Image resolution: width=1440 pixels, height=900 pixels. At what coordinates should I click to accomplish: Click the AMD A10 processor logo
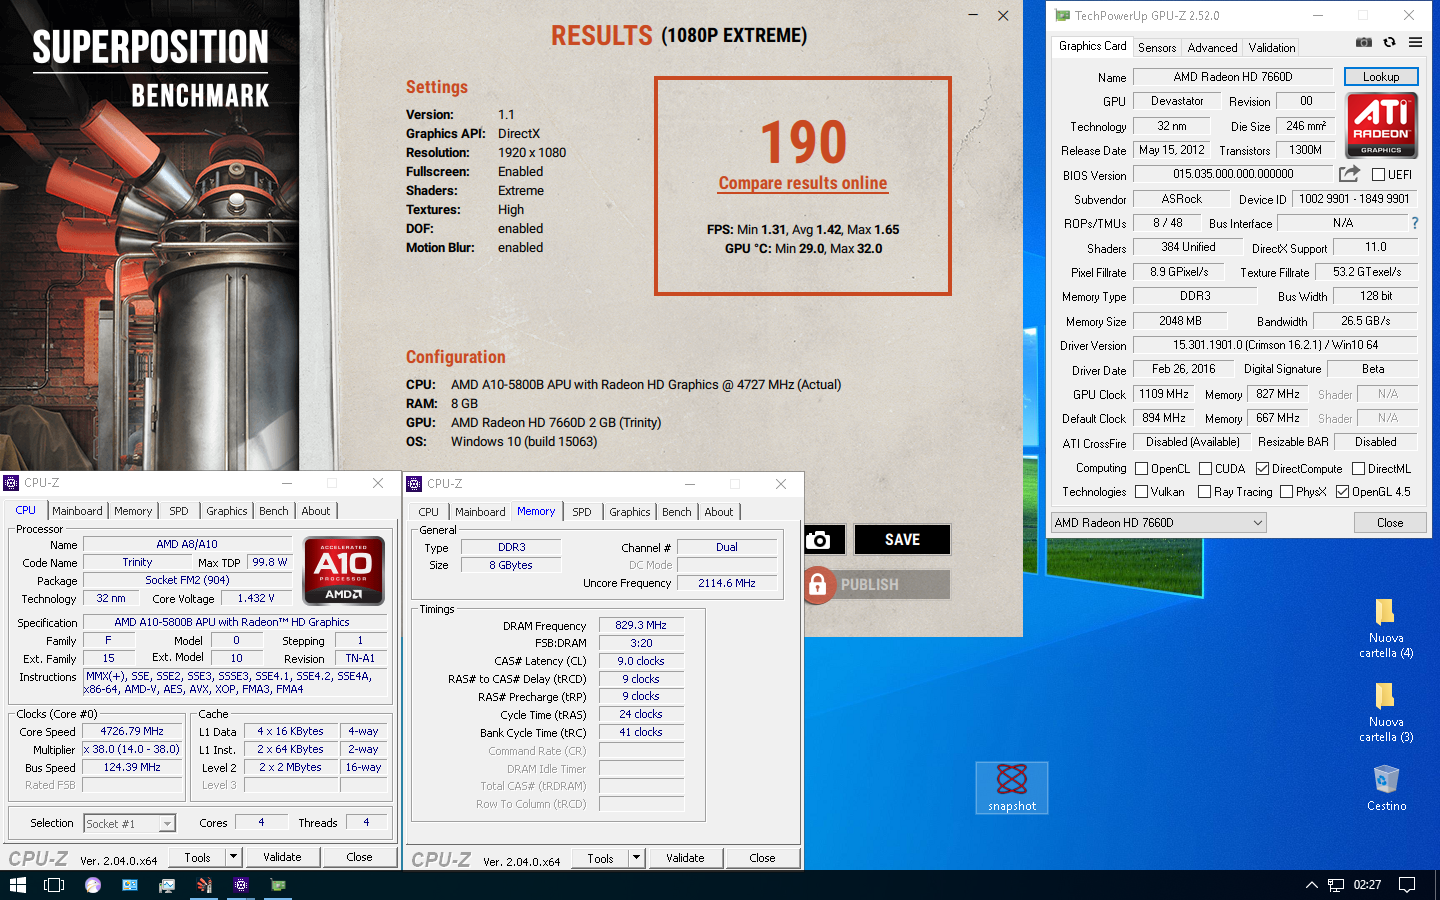(x=343, y=571)
